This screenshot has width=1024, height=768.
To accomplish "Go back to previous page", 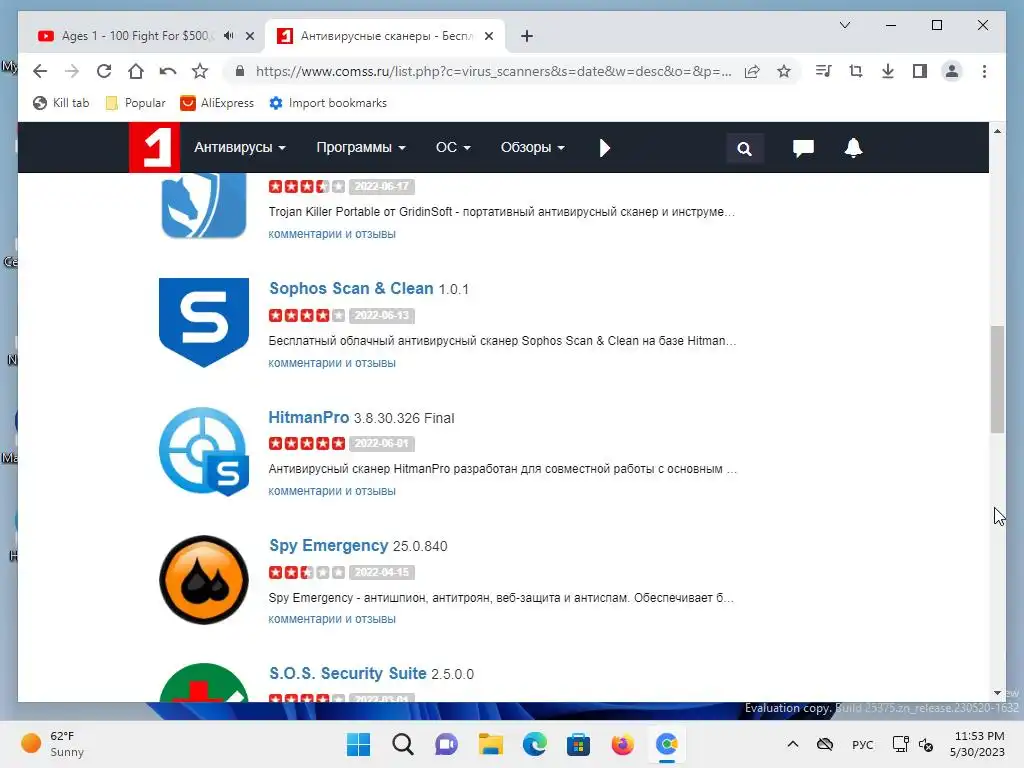I will [x=40, y=71].
